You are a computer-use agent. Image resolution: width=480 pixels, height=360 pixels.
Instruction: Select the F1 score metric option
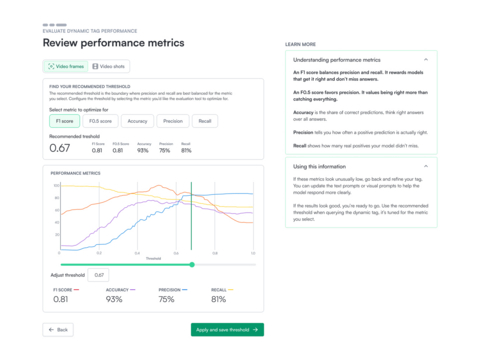click(65, 121)
